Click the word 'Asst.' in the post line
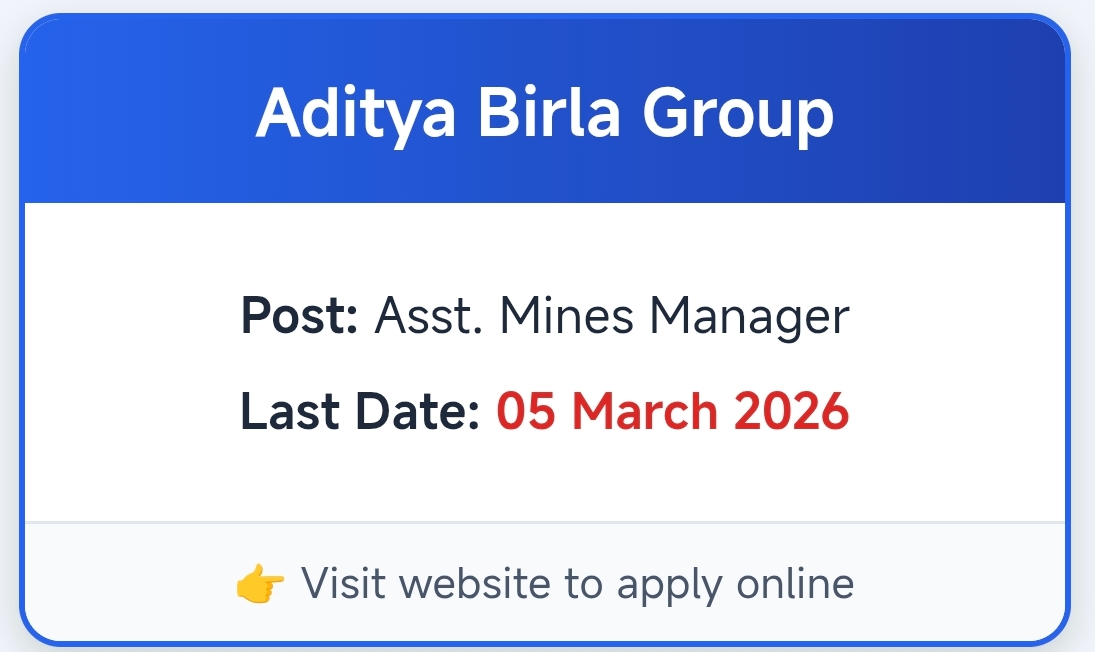Viewport: 1095px width, 652px height. 429,317
